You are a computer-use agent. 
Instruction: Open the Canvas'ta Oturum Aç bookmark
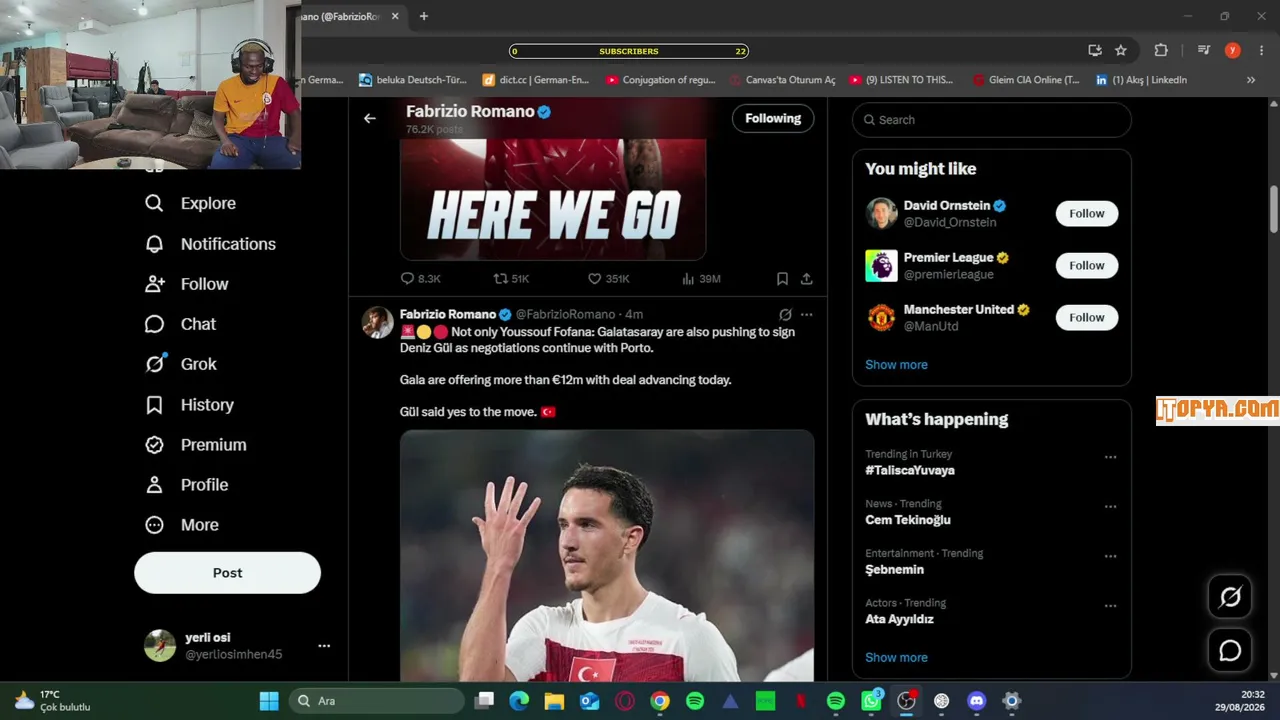coord(782,80)
